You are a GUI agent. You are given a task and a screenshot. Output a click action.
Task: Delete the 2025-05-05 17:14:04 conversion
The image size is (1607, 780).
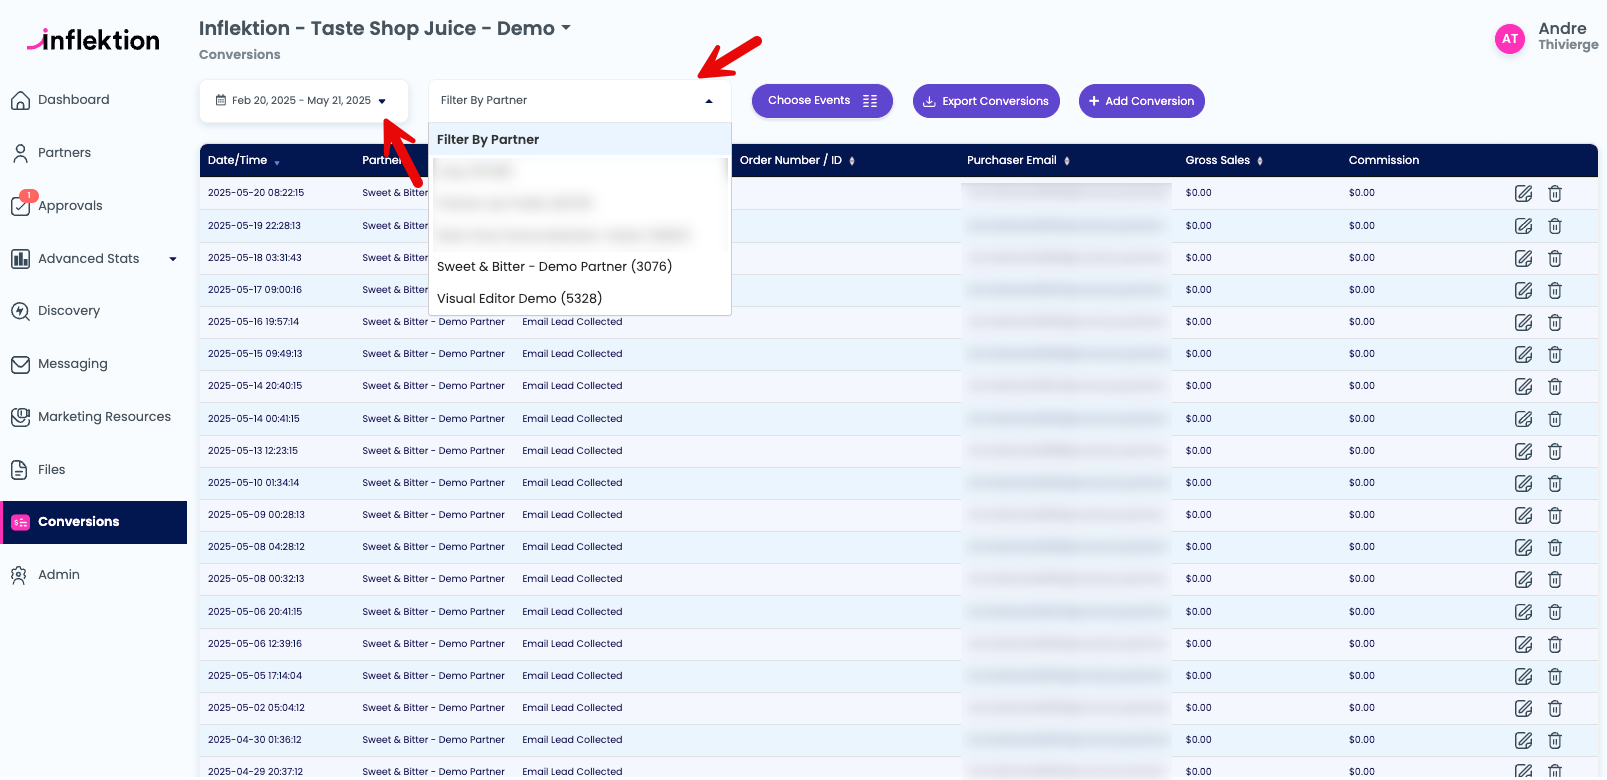click(x=1555, y=676)
